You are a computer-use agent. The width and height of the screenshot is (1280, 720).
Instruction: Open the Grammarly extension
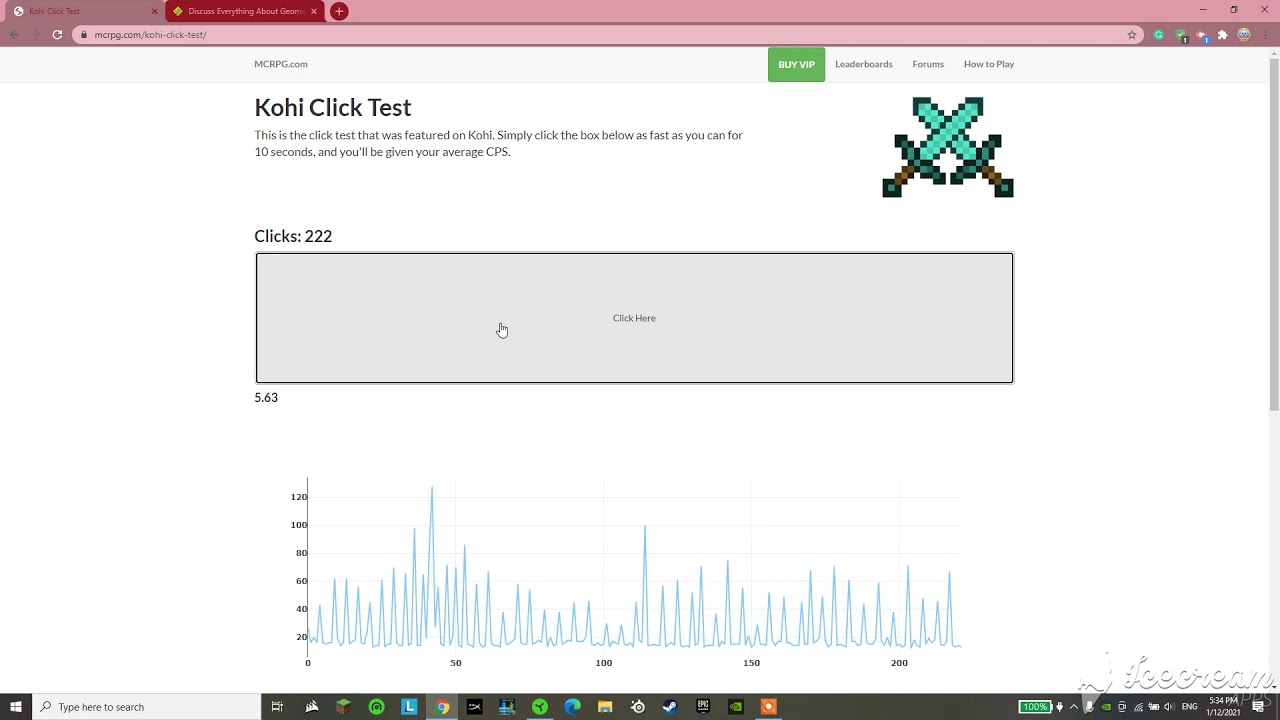1159,34
